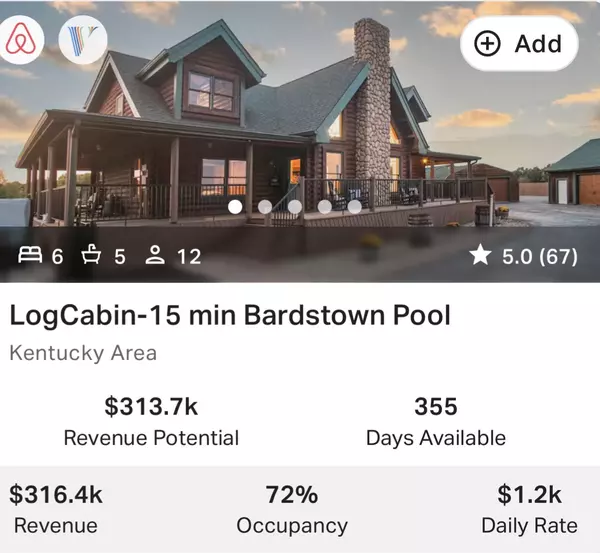This screenshot has height=553, width=600.
Task: Select the first photo carousel dot
Action: point(235,207)
